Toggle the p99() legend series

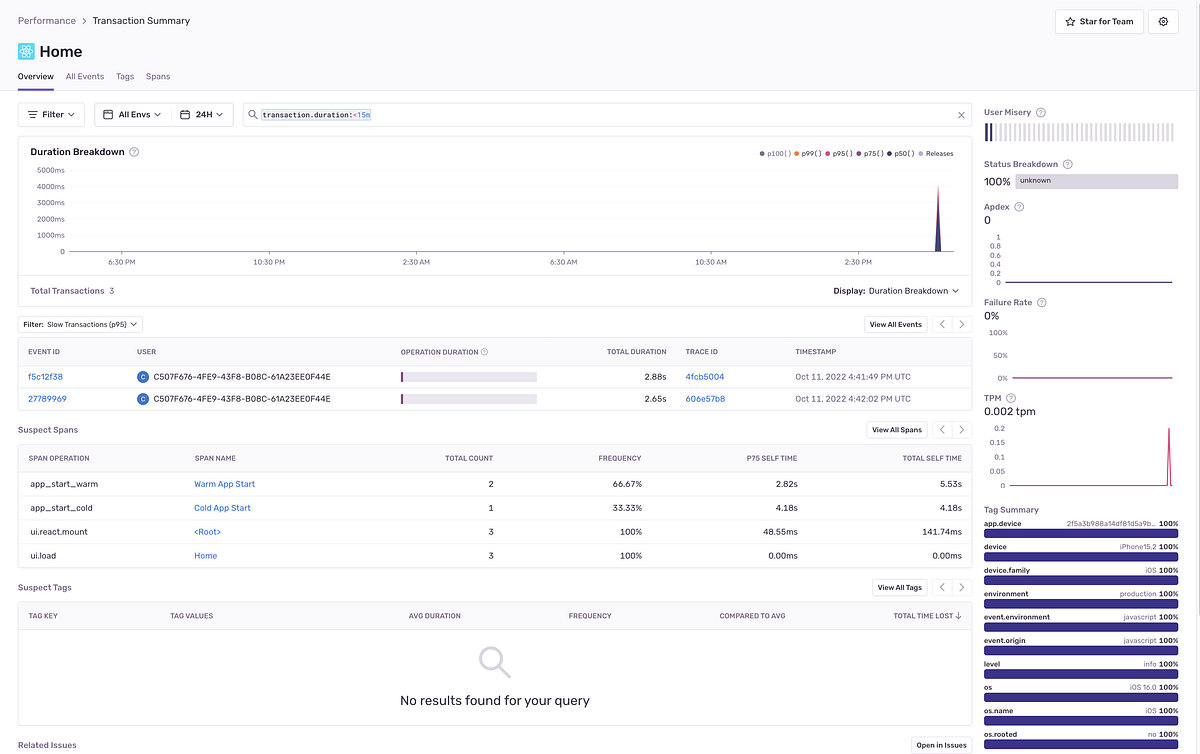pyautogui.click(x=807, y=154)
